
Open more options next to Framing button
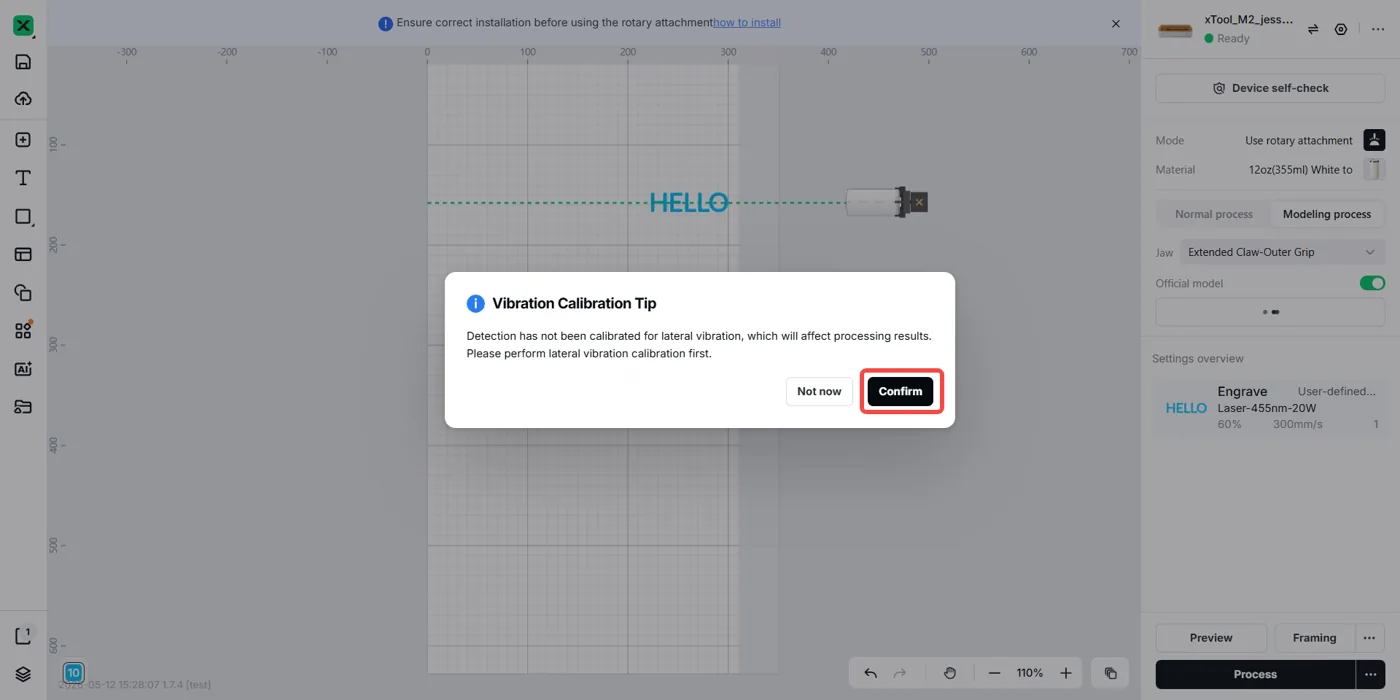(x=1370, y=637)
